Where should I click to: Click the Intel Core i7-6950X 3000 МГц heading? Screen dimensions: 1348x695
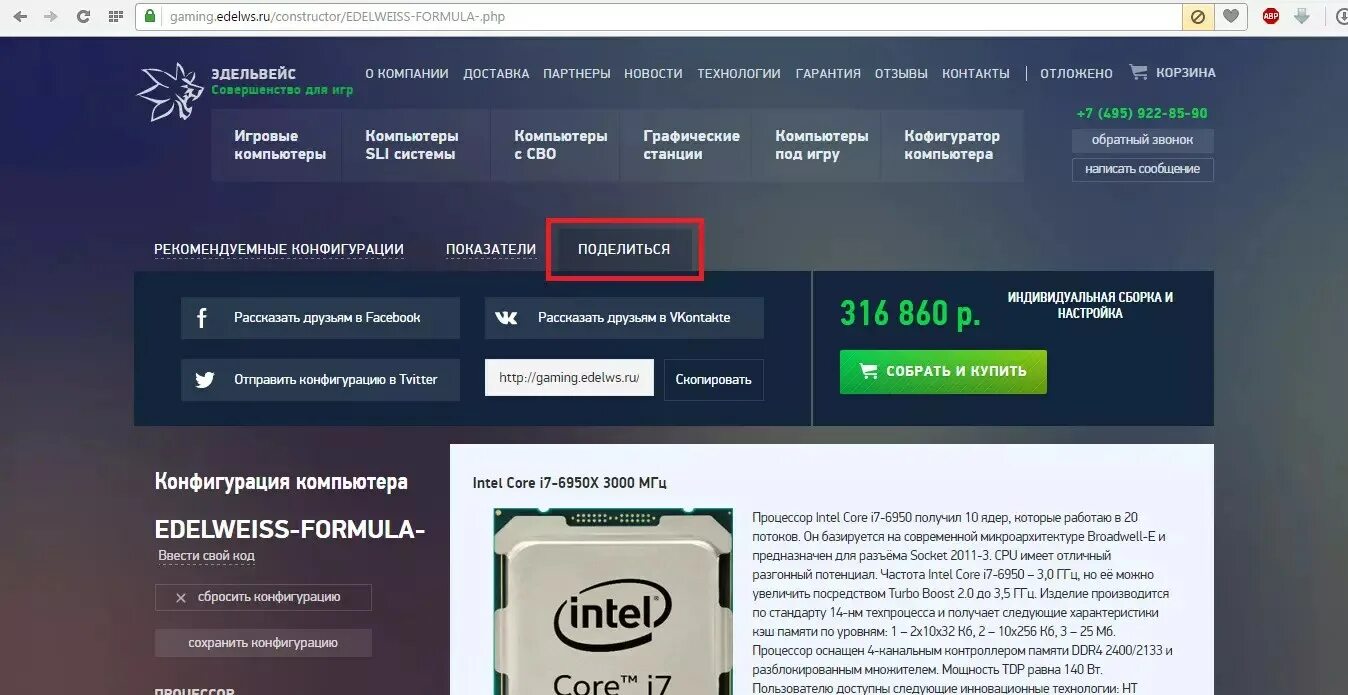[570, 483]
